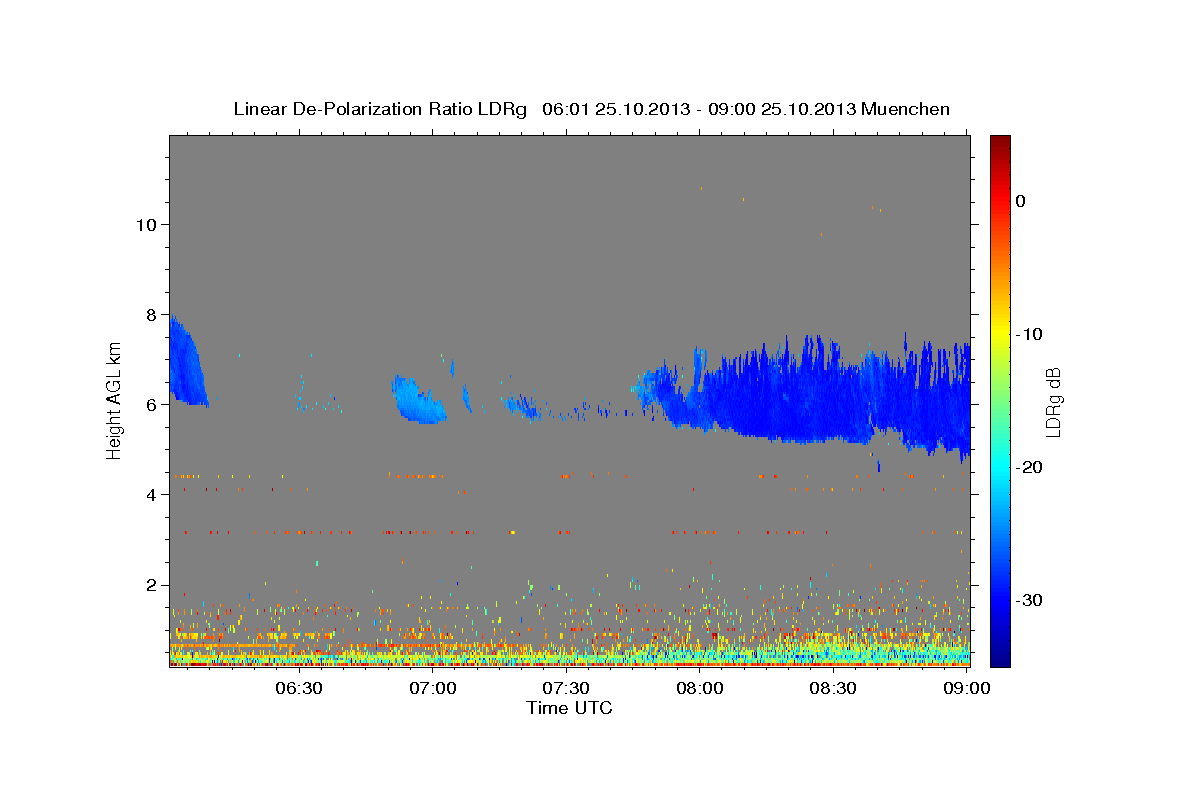
Task: Click the colorbar value -30
Action: tap(1029, 600)
